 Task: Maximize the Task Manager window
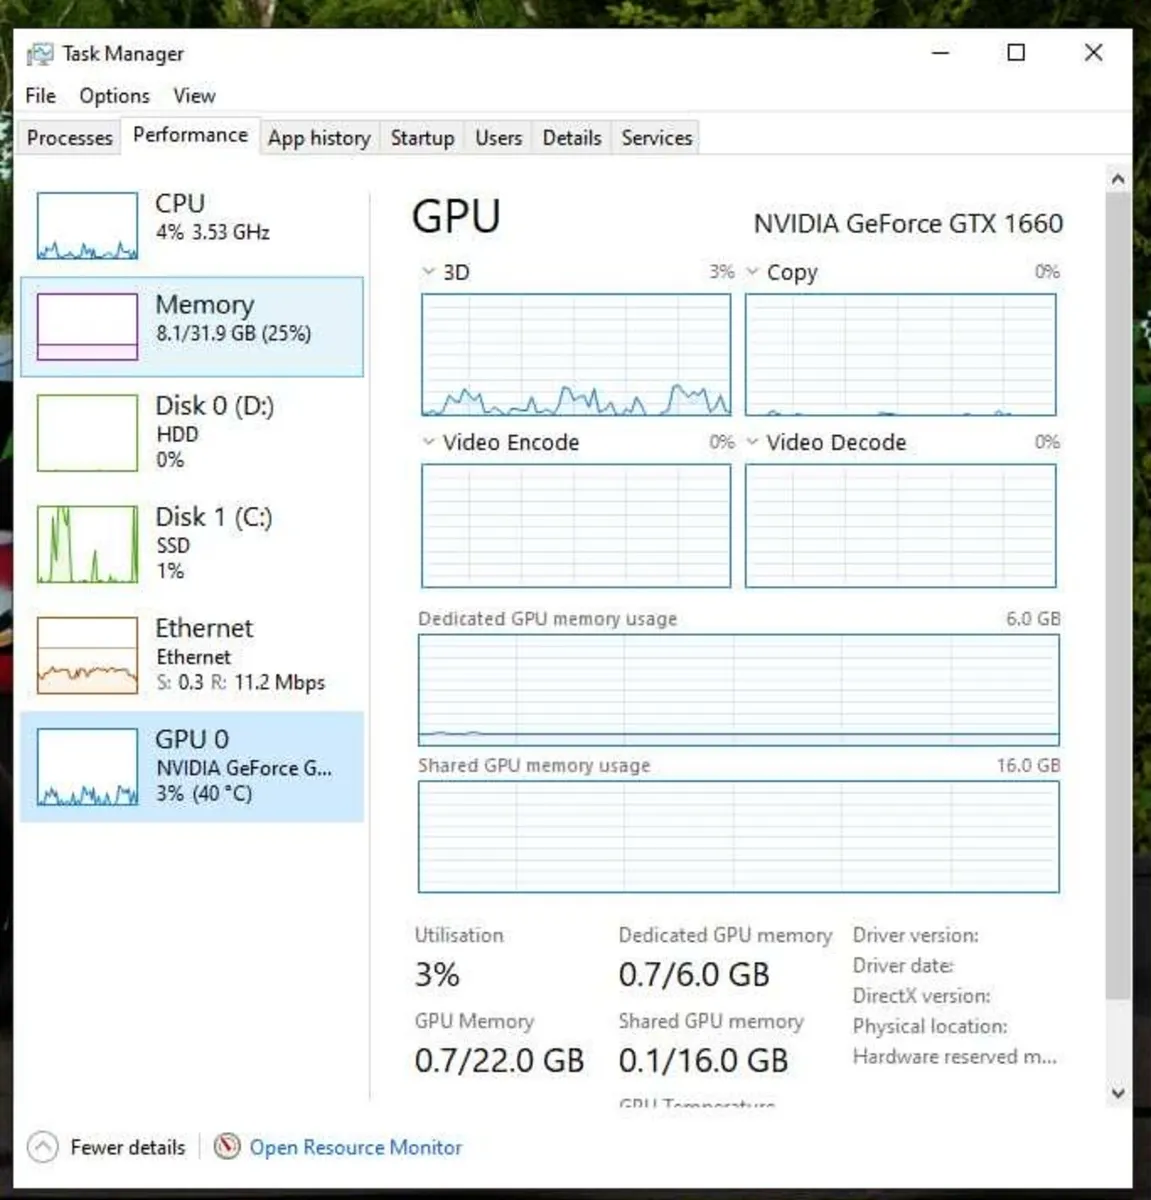(1016, 53)
